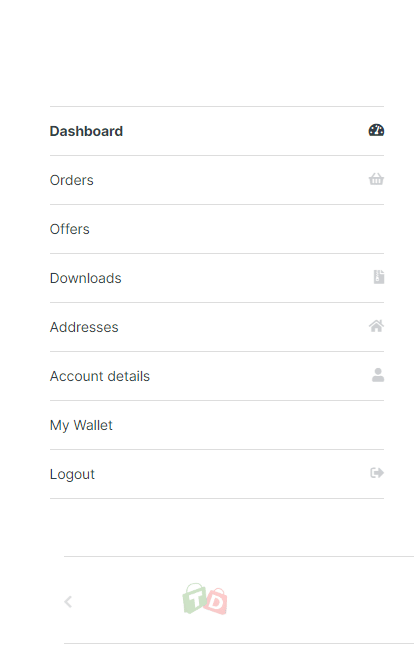Click the Dashboard speedometer icon
Image resolution: width=414 pixels, height=647 pixels.
point(376,130)
